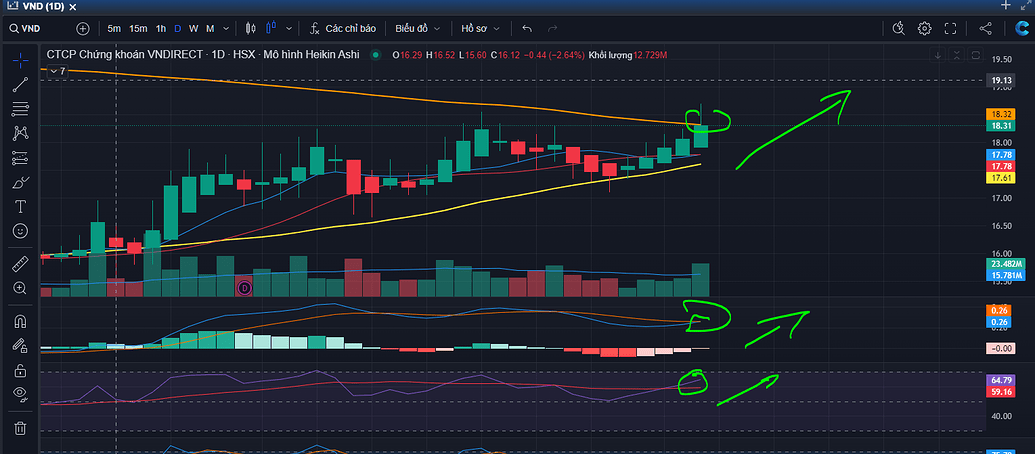Expand the timeframe interval dropdown arrow

coord(226,28)
